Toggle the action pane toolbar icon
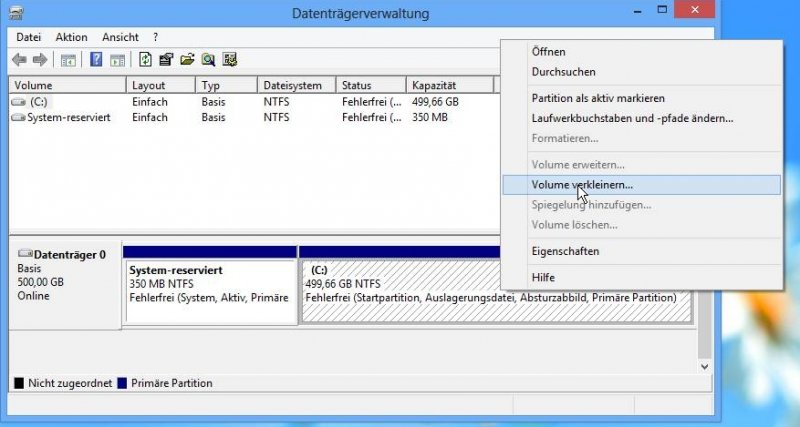This screenshot has width=800, height=427. (x=118, y=60)
